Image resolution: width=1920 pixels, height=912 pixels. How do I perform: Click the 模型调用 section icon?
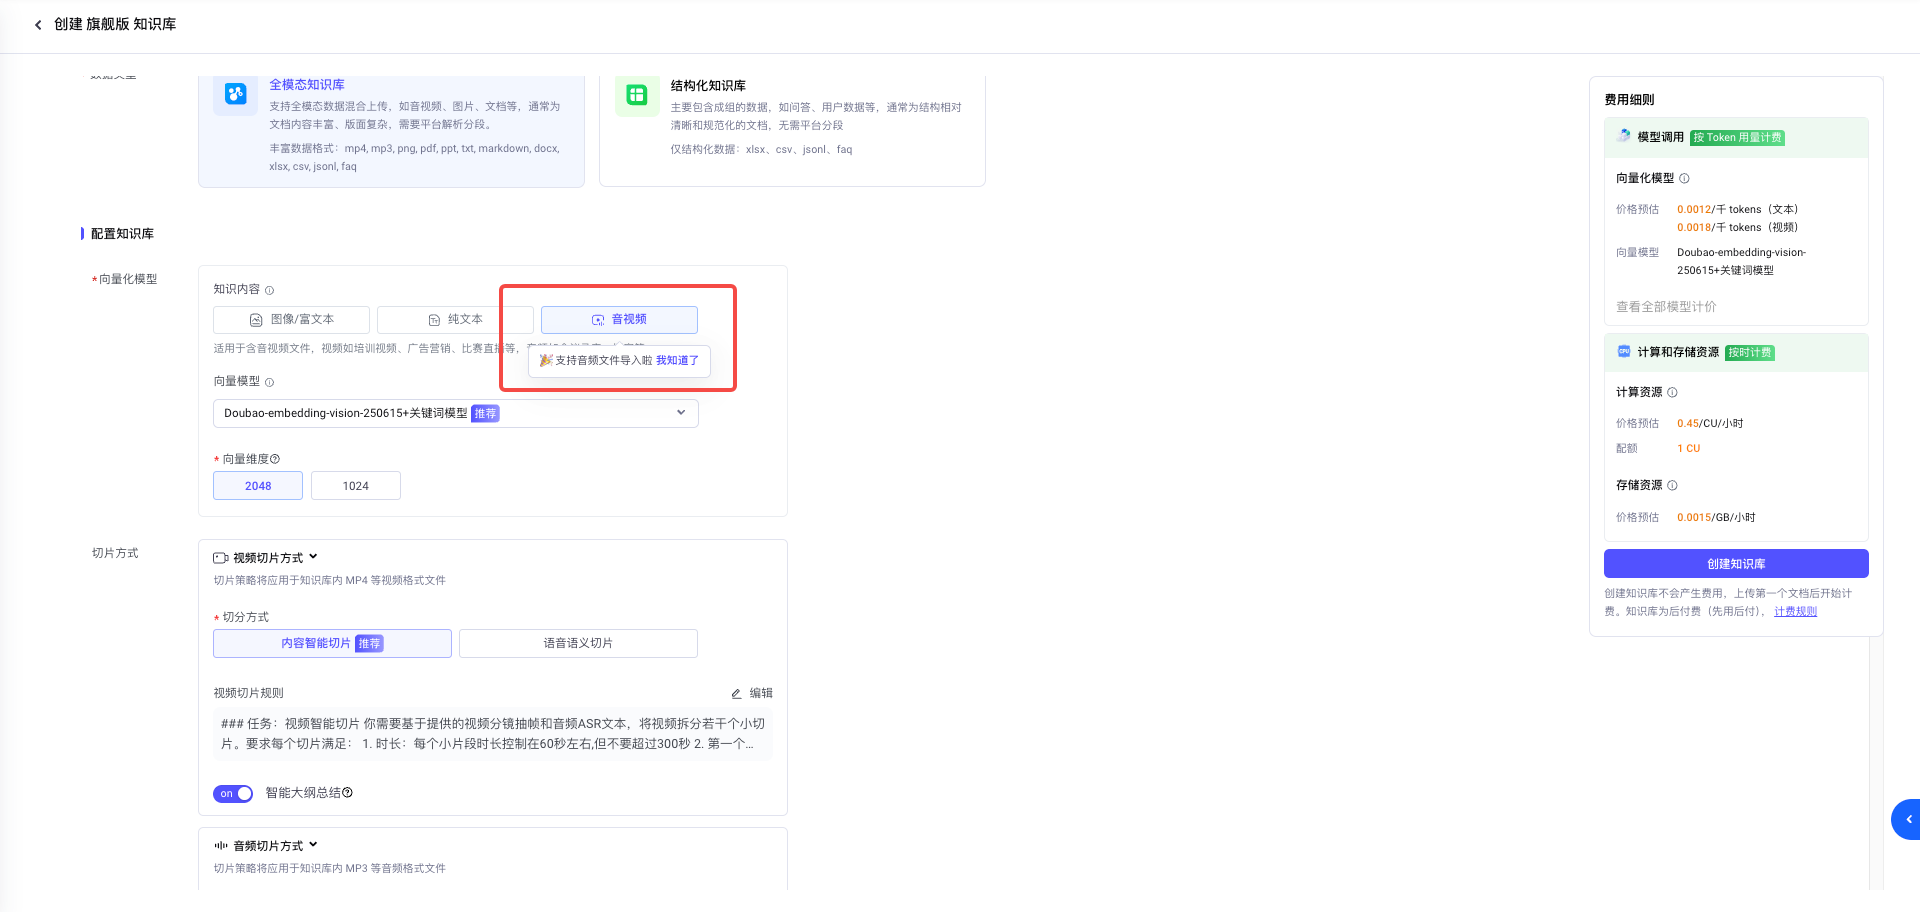click(1624, 137)
